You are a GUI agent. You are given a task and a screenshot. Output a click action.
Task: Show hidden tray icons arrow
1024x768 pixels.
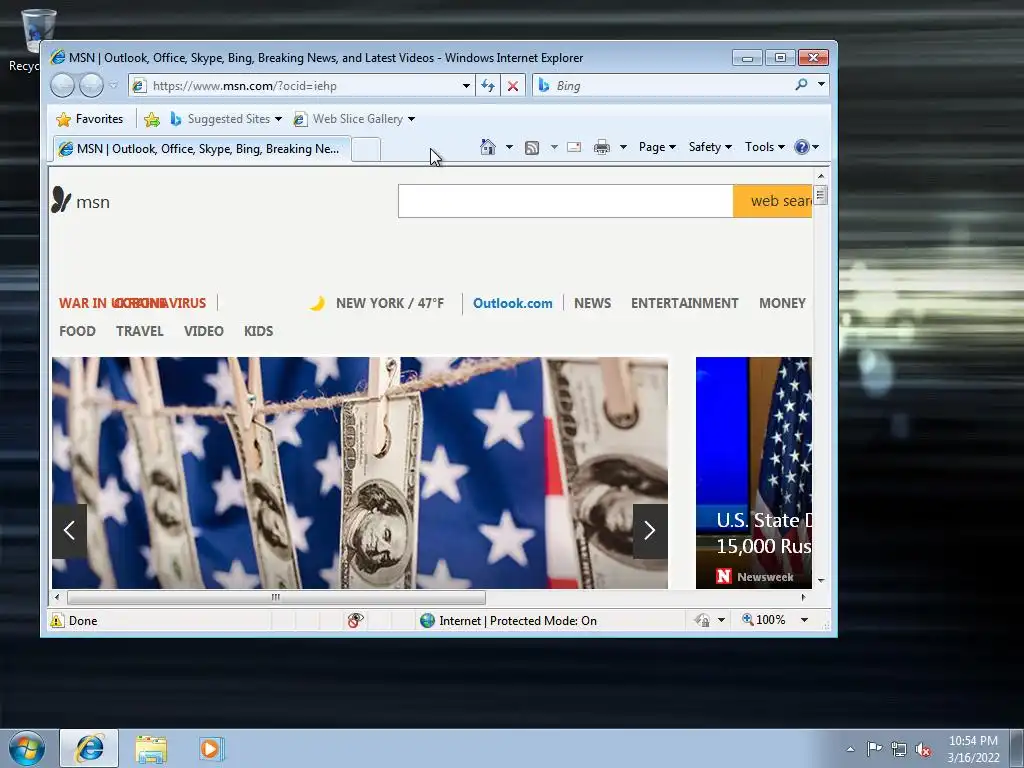[850, 749]
